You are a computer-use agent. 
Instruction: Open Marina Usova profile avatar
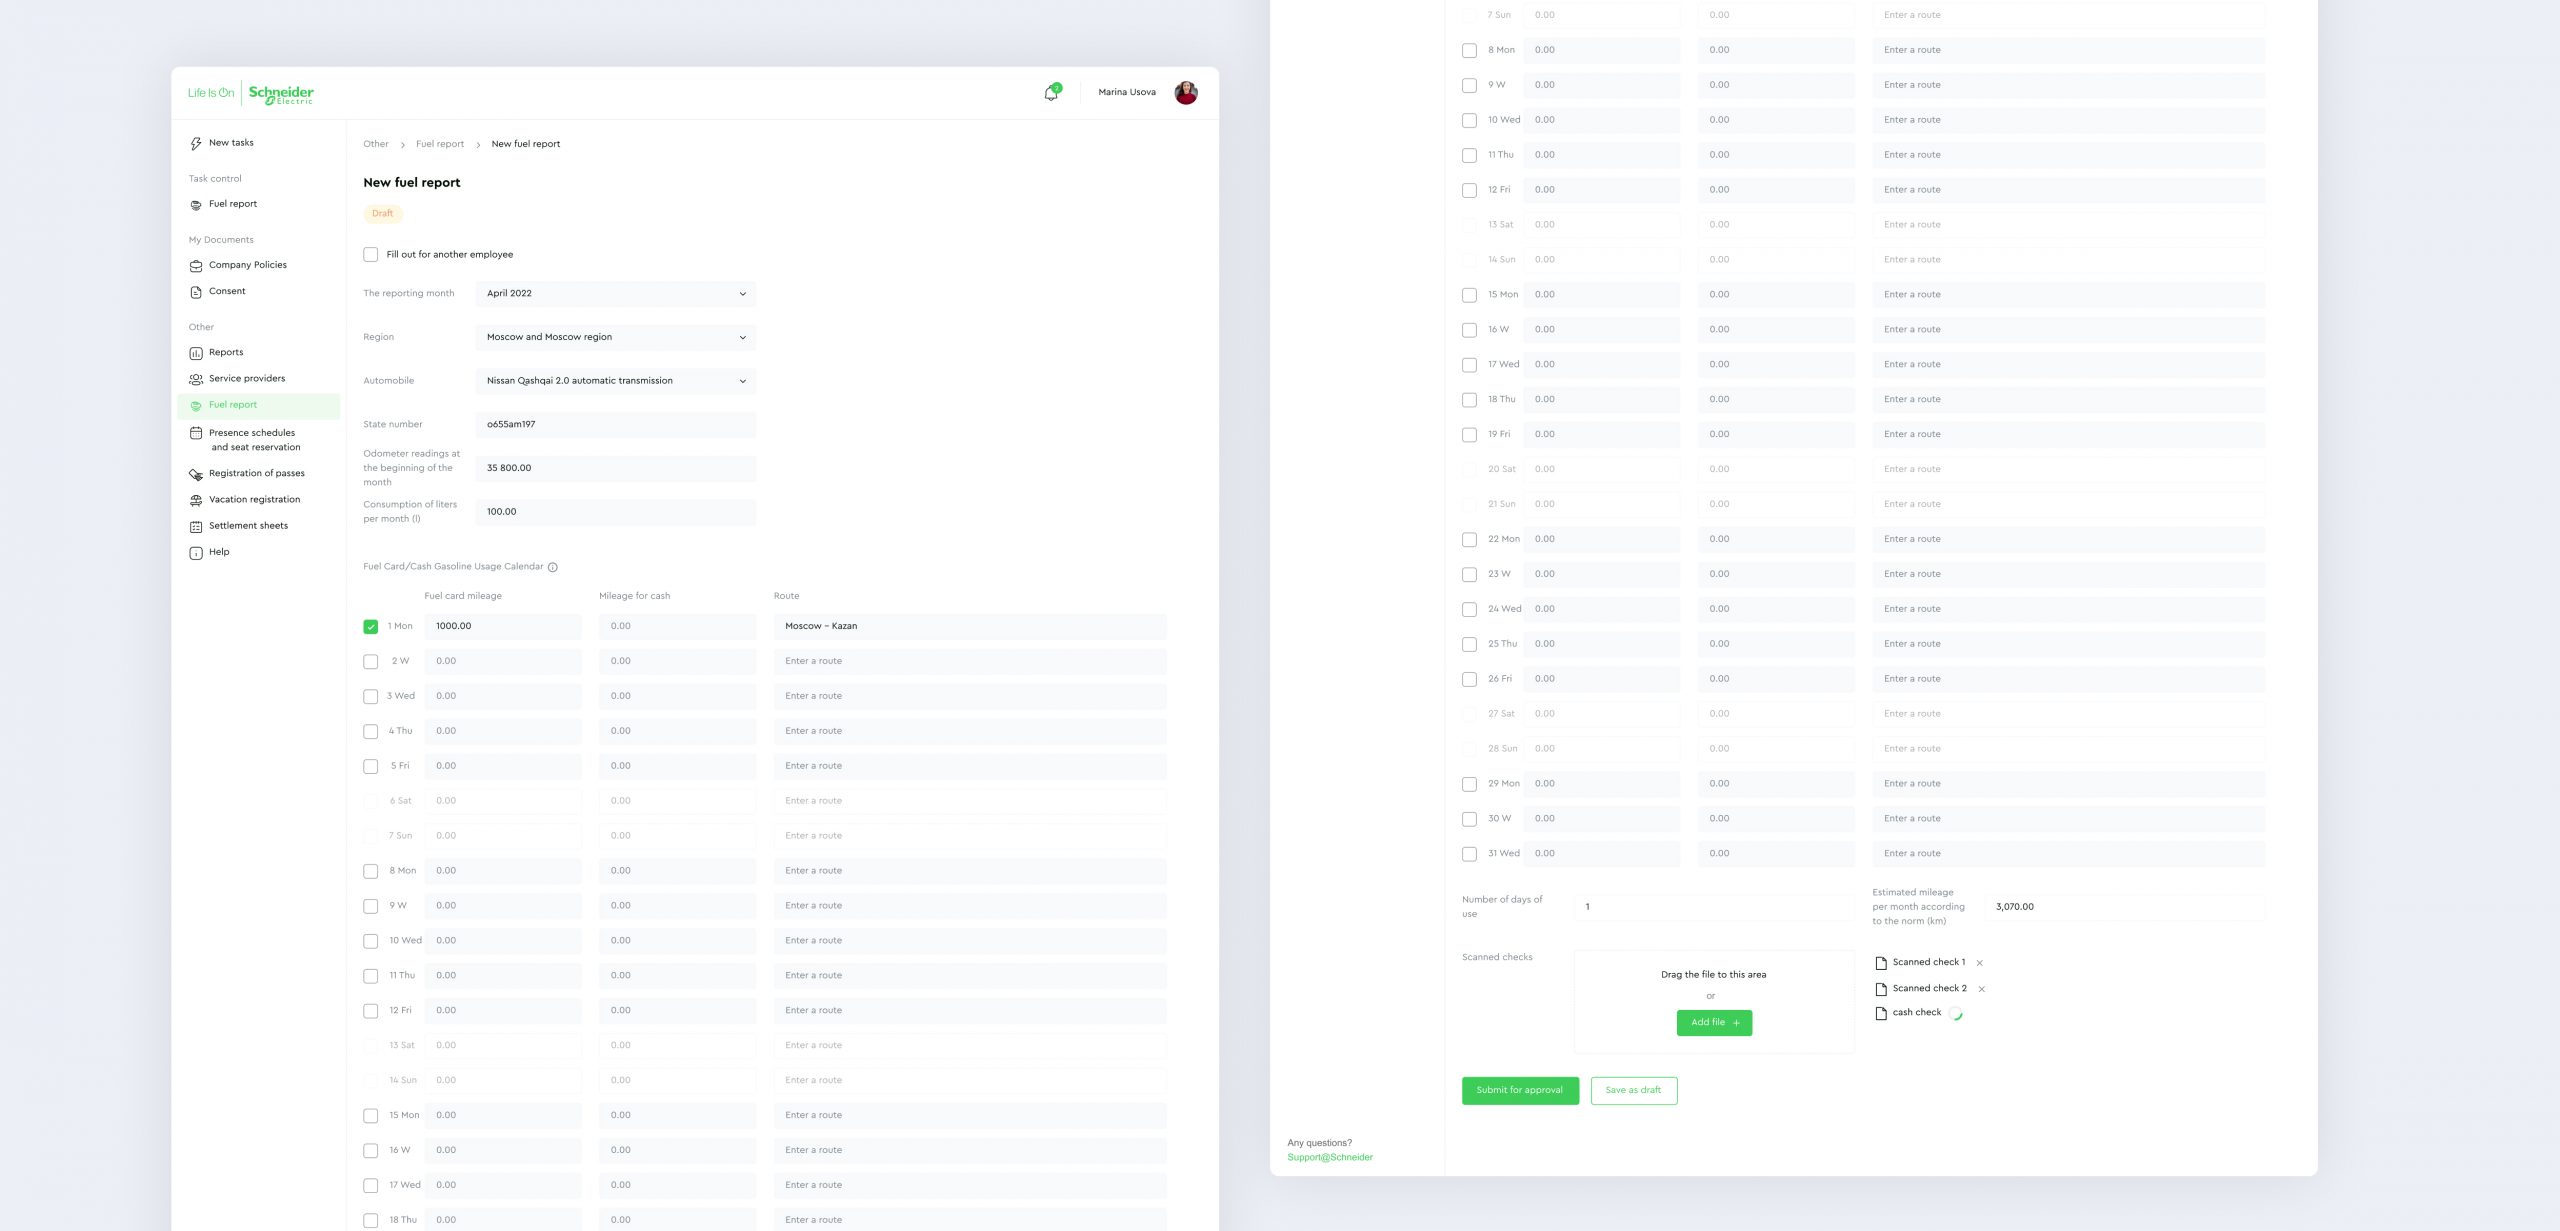[x=1185, y=92]
